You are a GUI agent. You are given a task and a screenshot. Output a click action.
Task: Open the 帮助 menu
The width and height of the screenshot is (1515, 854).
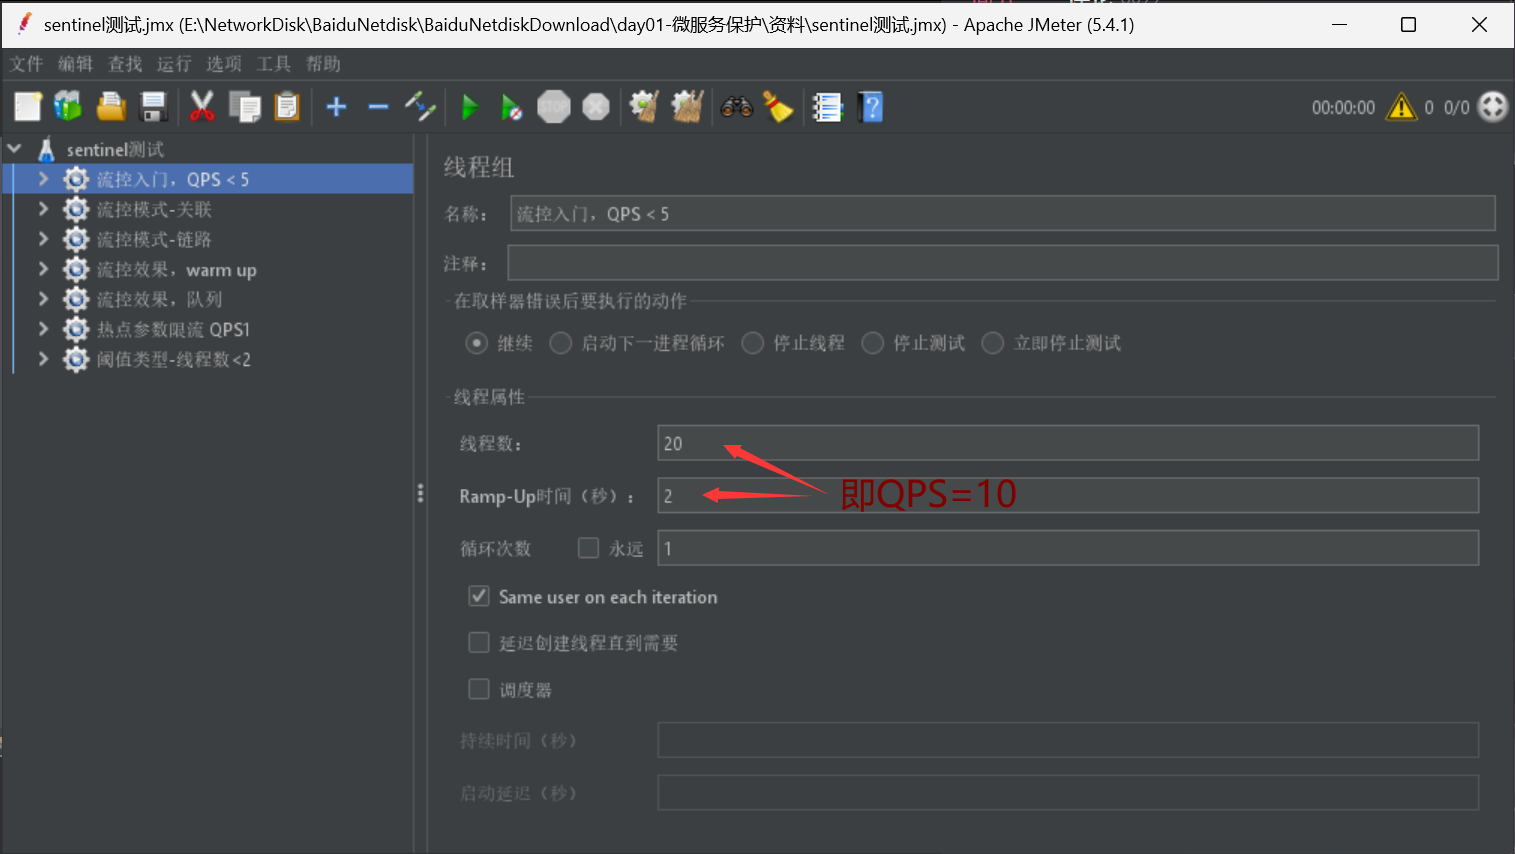click(x=323, y=64)
